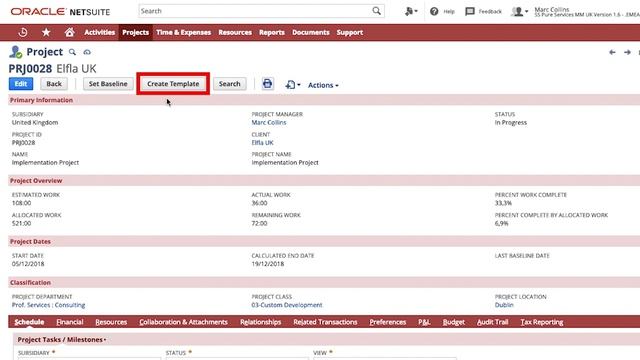Click the magnifier icon beside Project title
Viewport: 640px width, 360px height.
pyautogui.click(x=72, y=52)
